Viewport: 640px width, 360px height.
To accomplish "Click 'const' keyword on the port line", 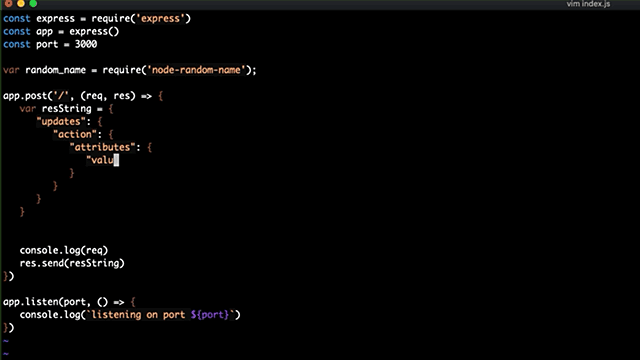I will pyautogui.click(x=17, y=44).
